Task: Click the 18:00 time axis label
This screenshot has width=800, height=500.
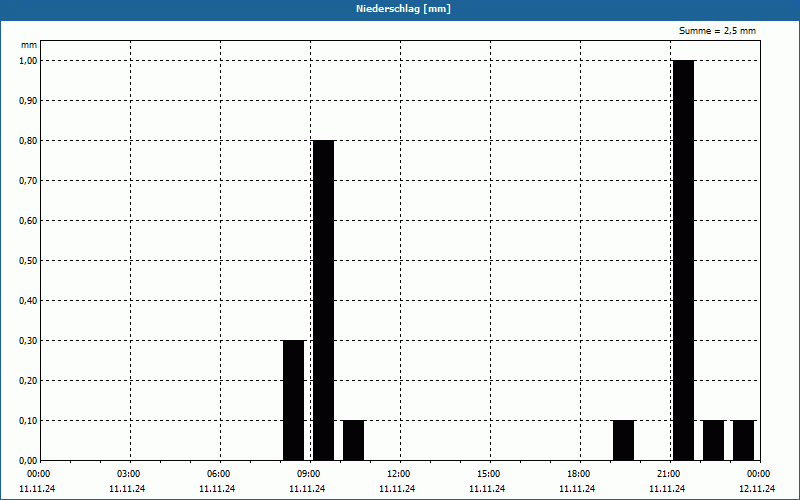Action: [x=579, y=474]
